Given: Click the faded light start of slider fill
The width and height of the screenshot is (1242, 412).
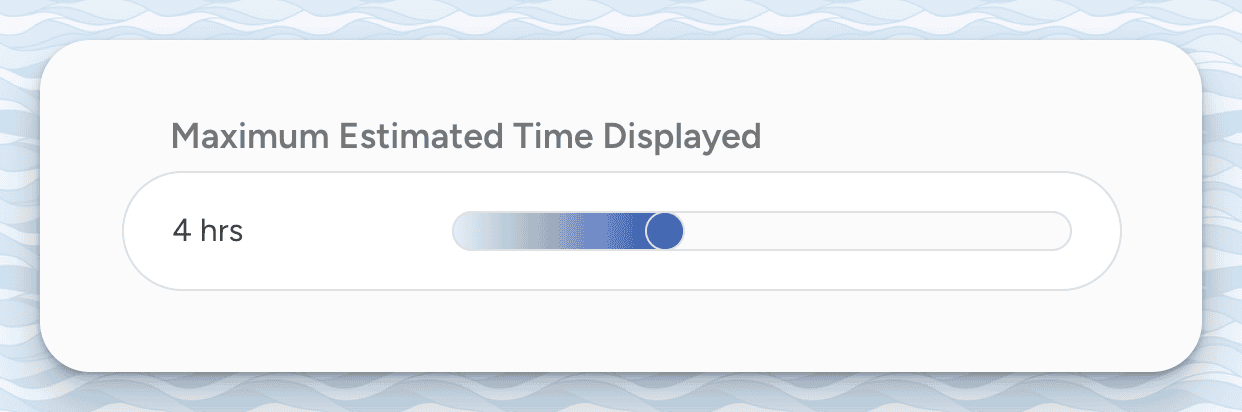Looking at the screenshot, I should pyautogui.click(x=472, y=231).
